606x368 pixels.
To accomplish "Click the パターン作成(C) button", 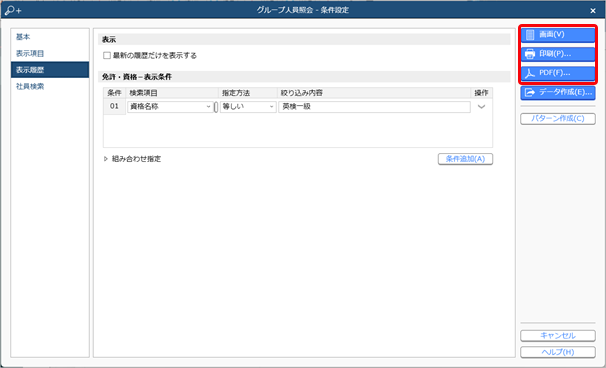I will [558, 119].
